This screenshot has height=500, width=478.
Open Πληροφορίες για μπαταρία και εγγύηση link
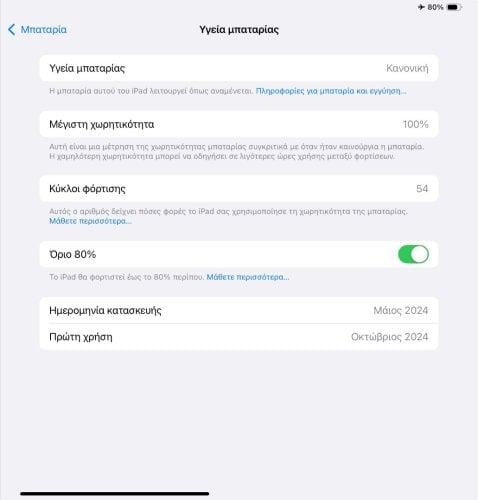(x=331, y=91)
